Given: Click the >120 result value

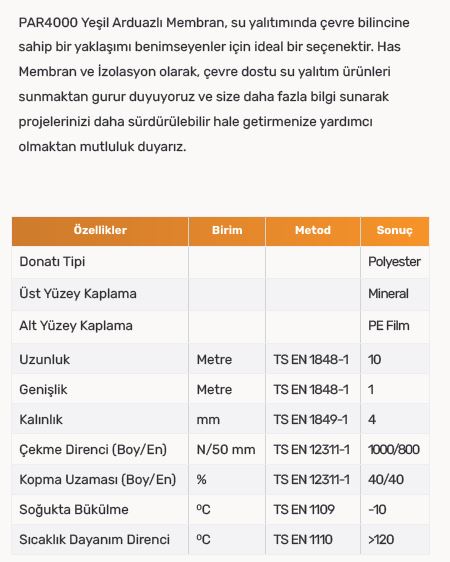Looking at the screenshot, I should click(x=381, y=539).
